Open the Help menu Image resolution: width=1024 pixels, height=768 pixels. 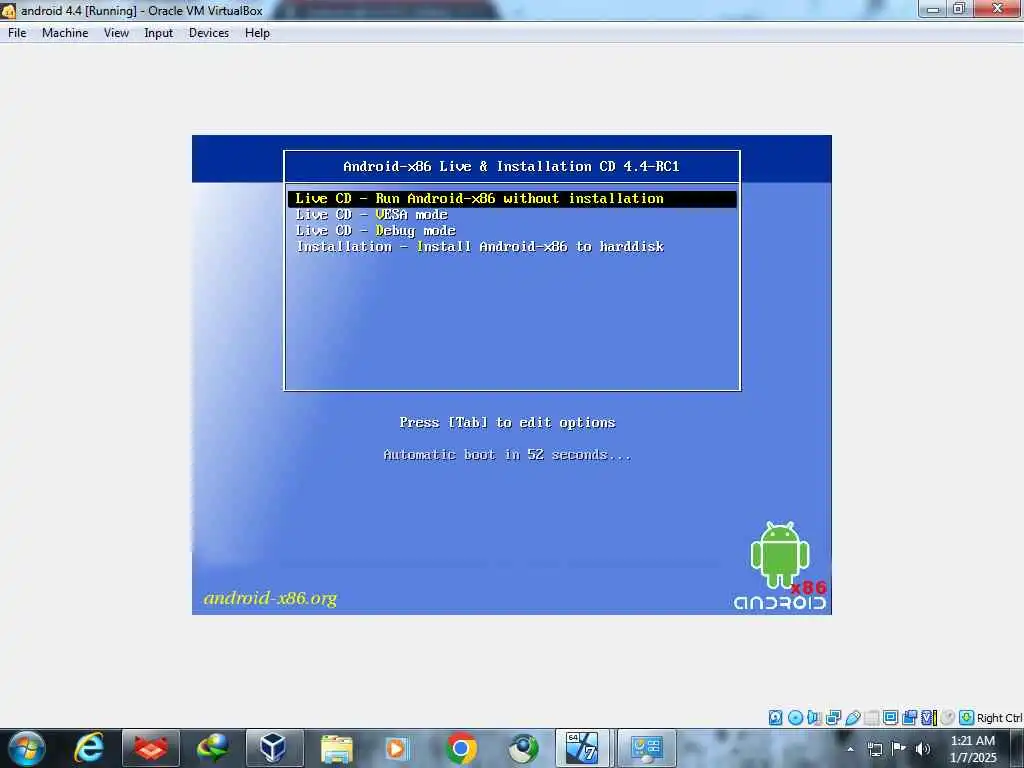(257, 33)
